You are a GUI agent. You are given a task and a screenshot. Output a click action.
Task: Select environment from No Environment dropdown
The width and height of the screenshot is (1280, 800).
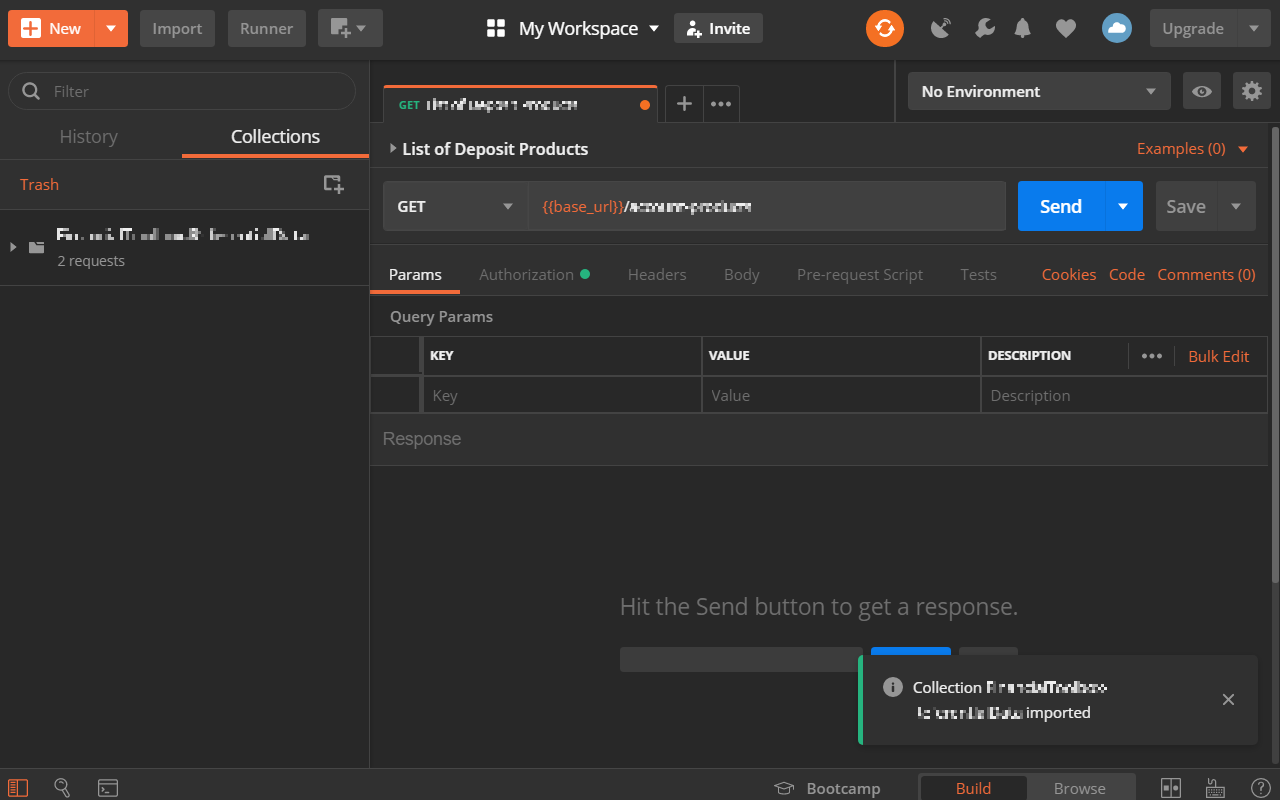click(x=1039, y=91)
